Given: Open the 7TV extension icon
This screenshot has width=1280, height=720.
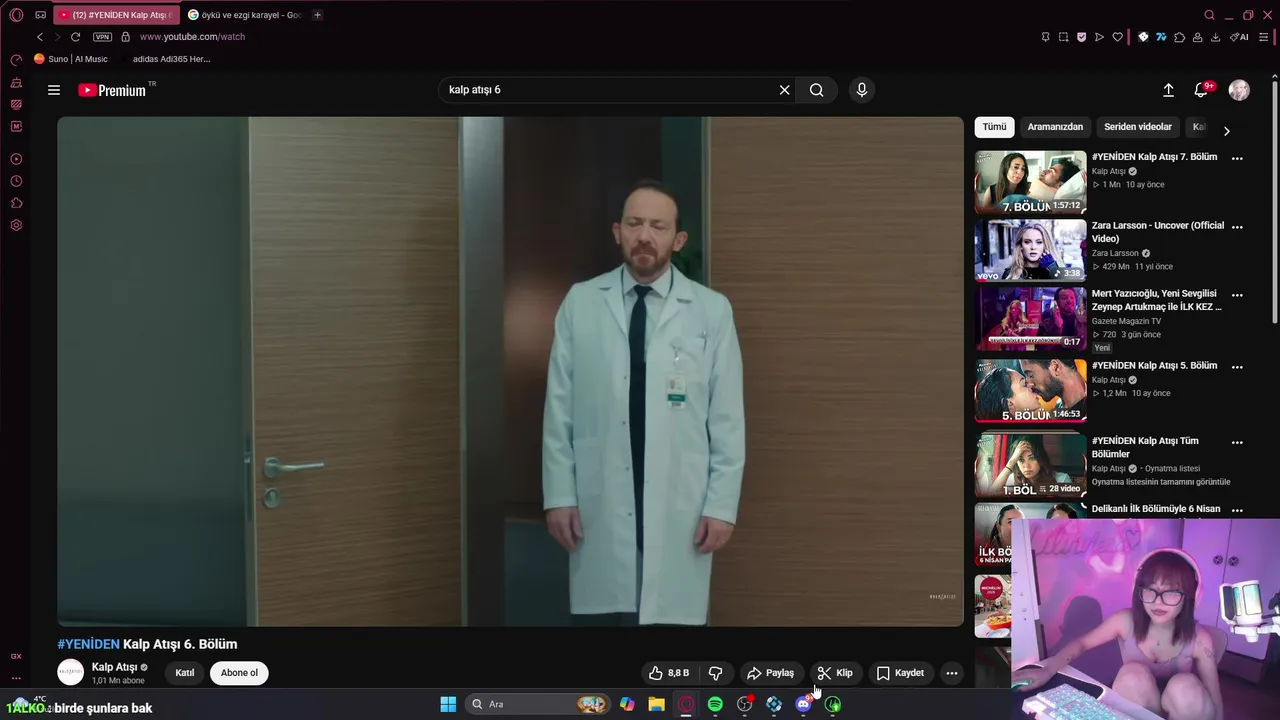Looking at the screenshot, I should coord(1161,37).
